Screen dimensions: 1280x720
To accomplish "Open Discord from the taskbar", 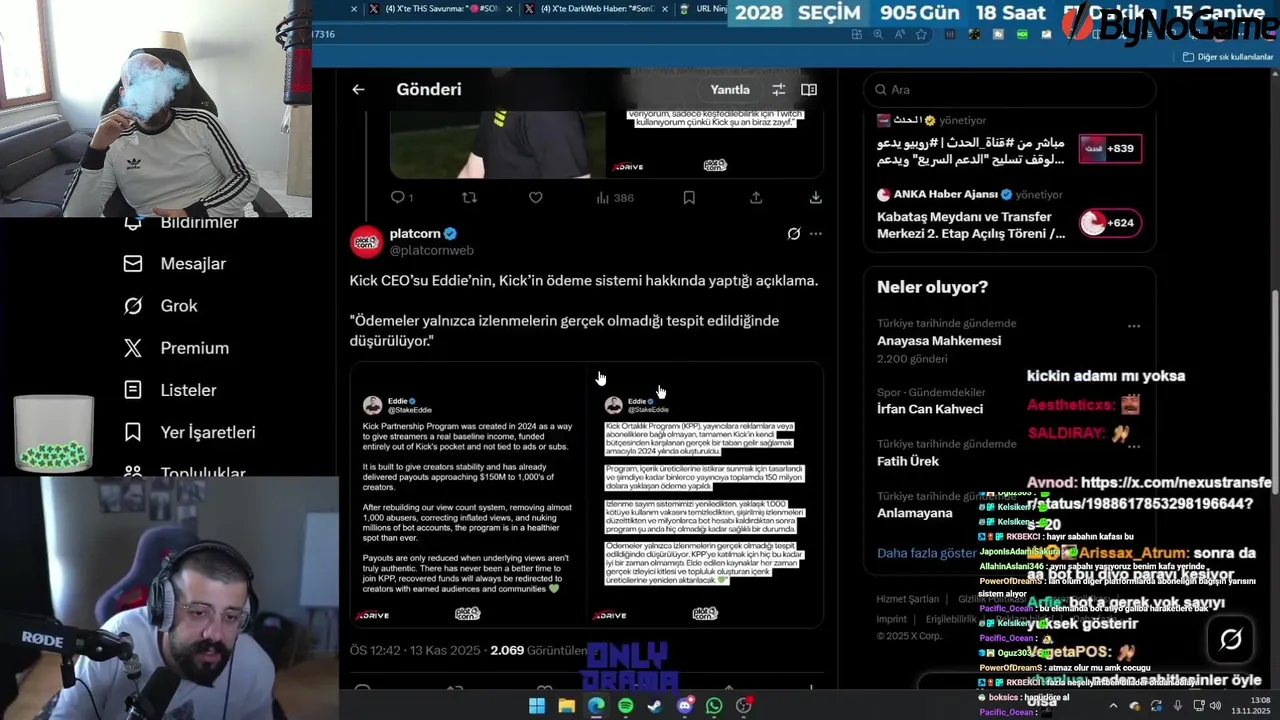I will [x=685, y=706].
